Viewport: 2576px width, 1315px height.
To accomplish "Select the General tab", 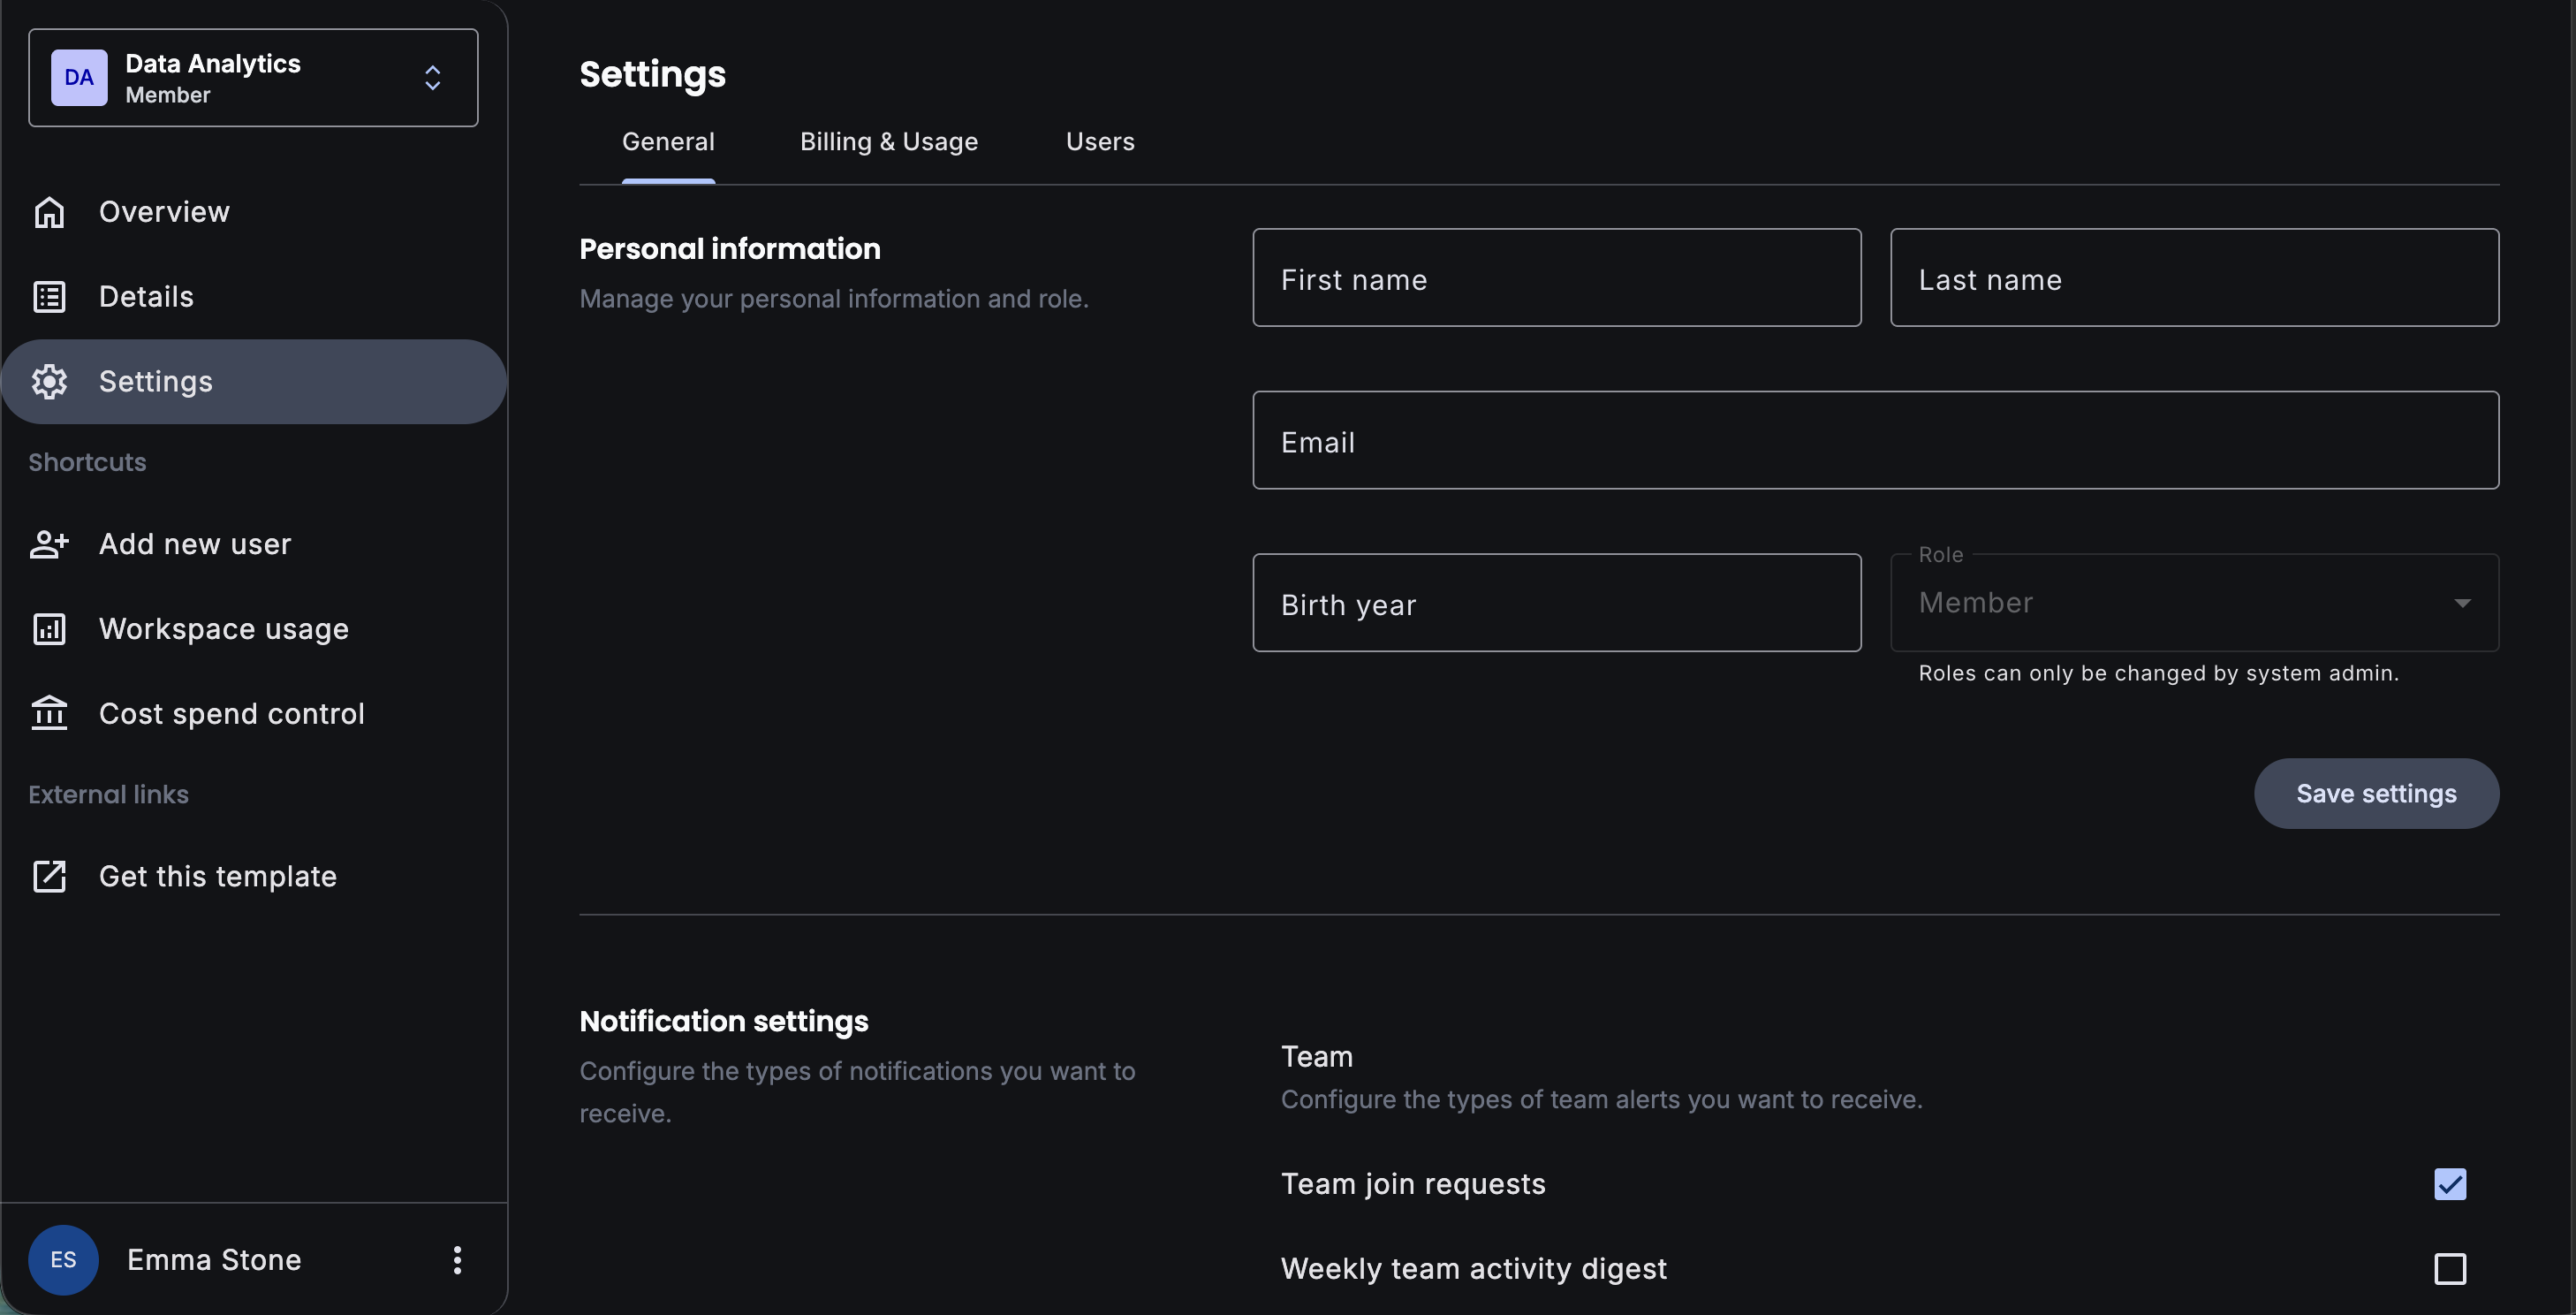I will 668,142.
